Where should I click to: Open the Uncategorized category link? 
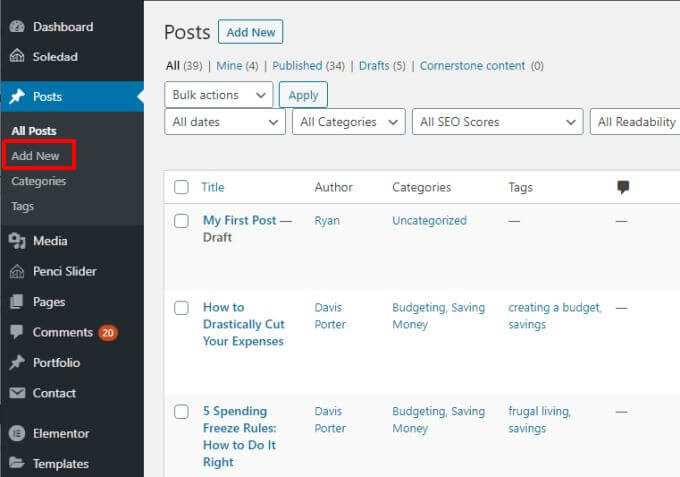pyautogui.click(x=429, y=220)
